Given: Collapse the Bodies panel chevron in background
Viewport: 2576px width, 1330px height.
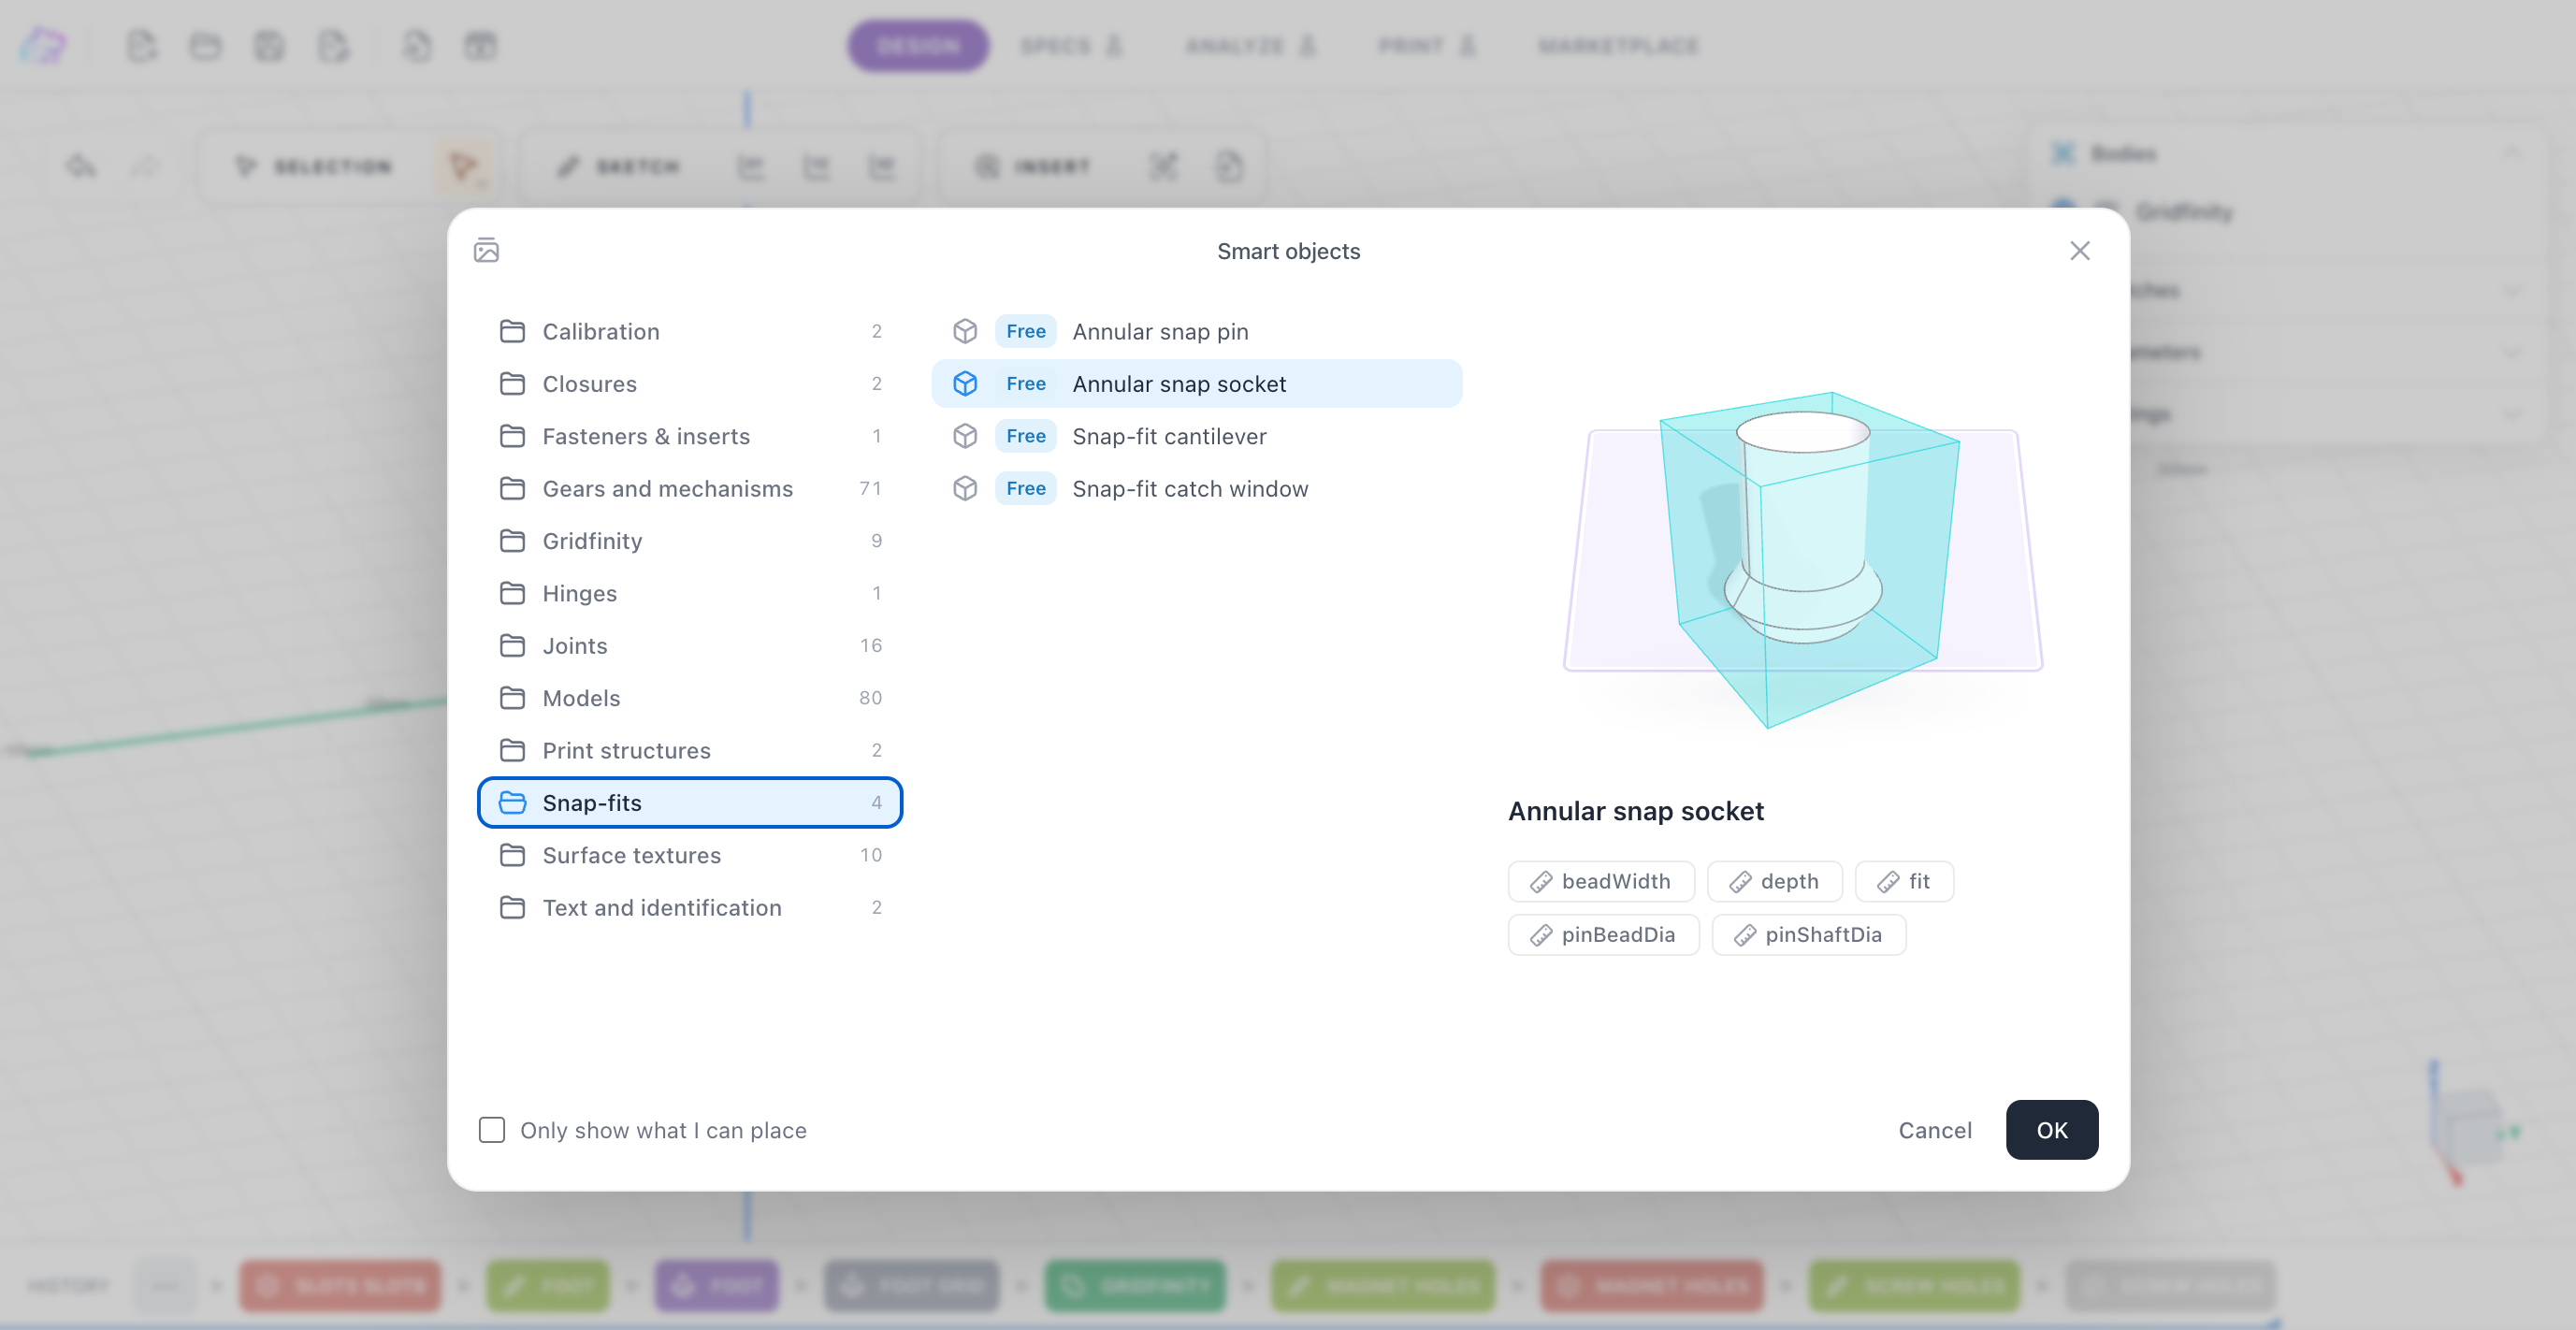Looking at the screenshot, I should [2512, 153].
